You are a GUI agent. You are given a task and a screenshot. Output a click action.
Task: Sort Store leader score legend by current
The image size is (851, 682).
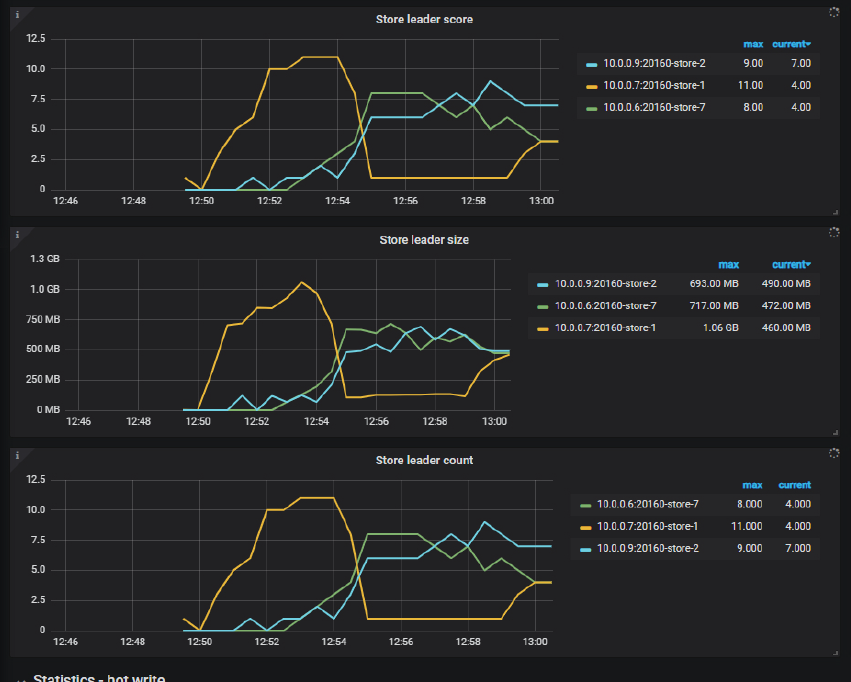[x=791, y=44]
